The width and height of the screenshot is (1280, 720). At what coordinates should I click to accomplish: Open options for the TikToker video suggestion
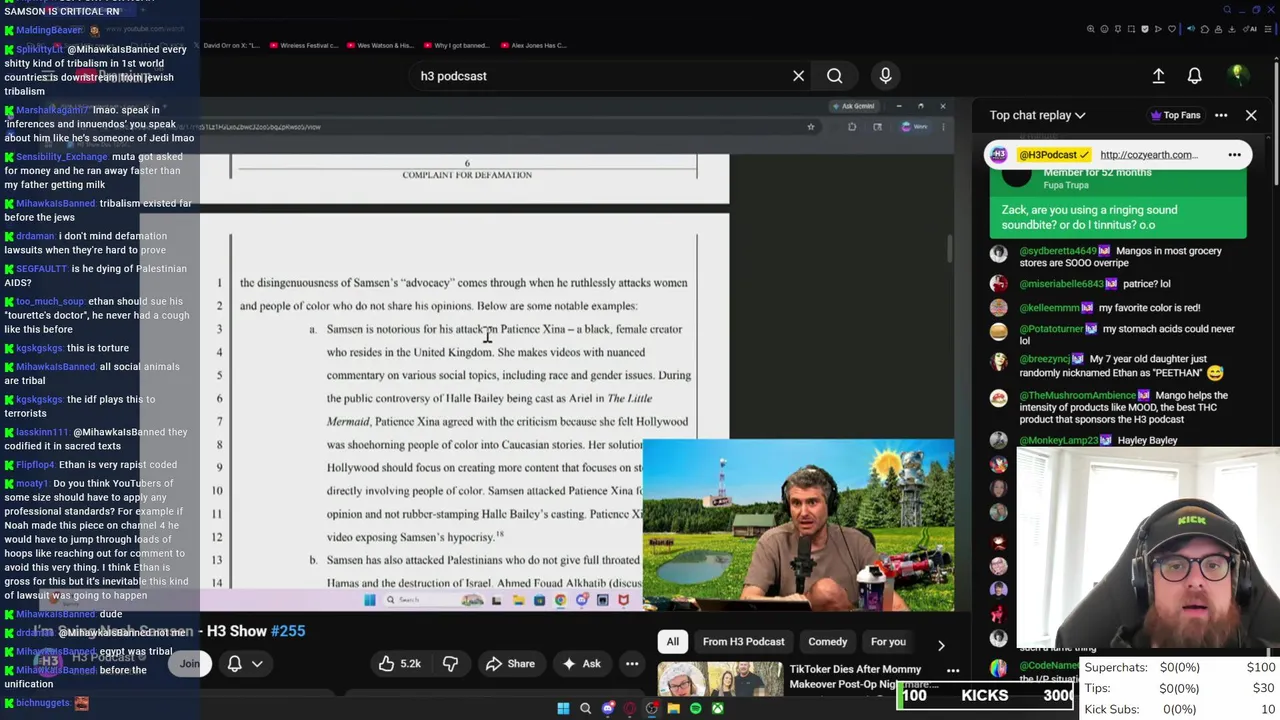(x=952, y=671)
